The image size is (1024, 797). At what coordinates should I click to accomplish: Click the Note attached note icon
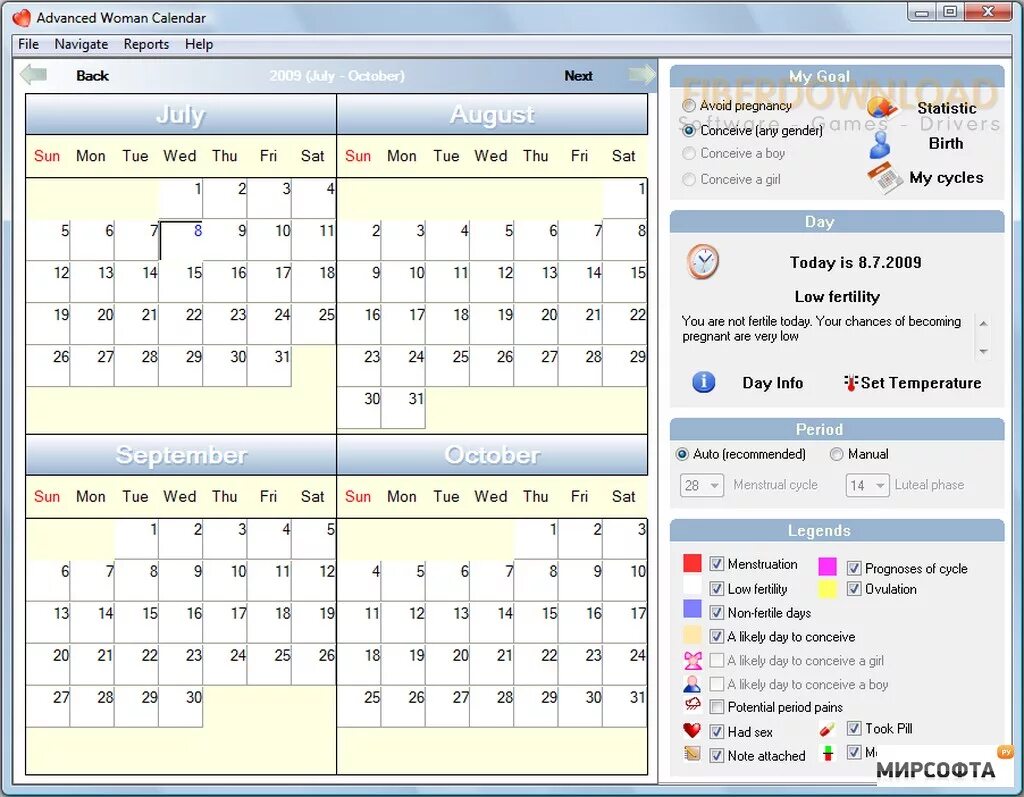(x=692, y=754)
